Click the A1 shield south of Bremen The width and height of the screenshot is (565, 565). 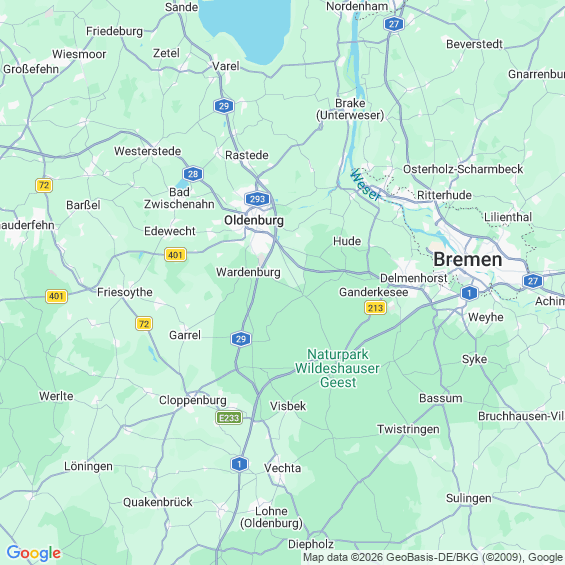[x=469, y=293]
